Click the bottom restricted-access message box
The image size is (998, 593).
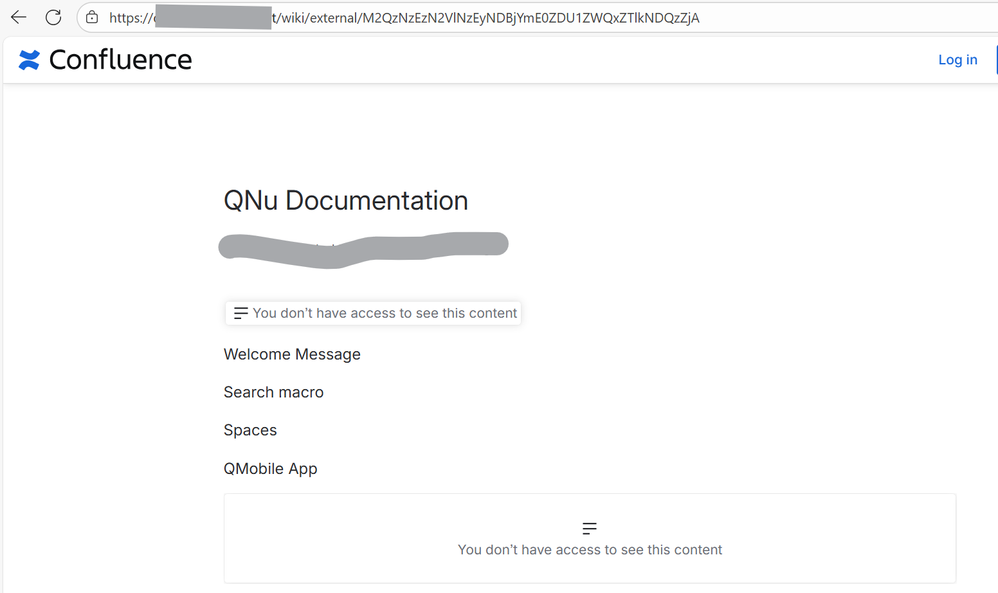[x=589, y=539]
